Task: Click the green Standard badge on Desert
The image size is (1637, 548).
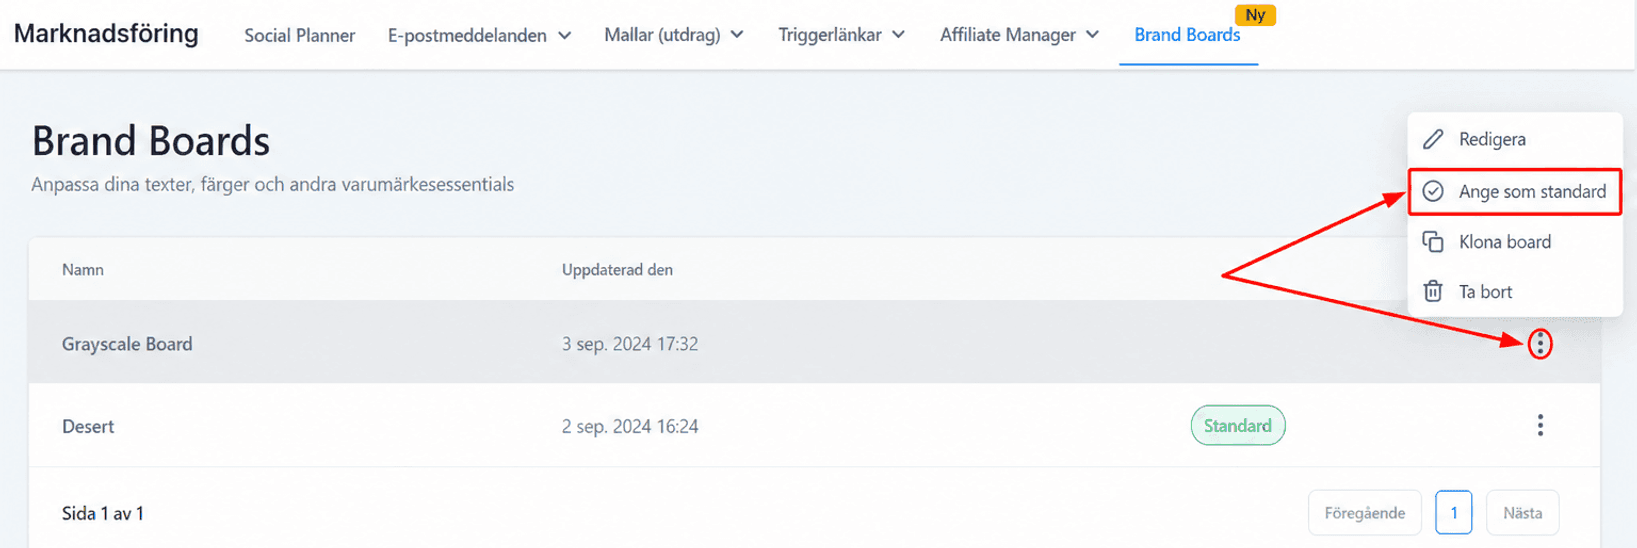Action: [x=1238, y=426]
